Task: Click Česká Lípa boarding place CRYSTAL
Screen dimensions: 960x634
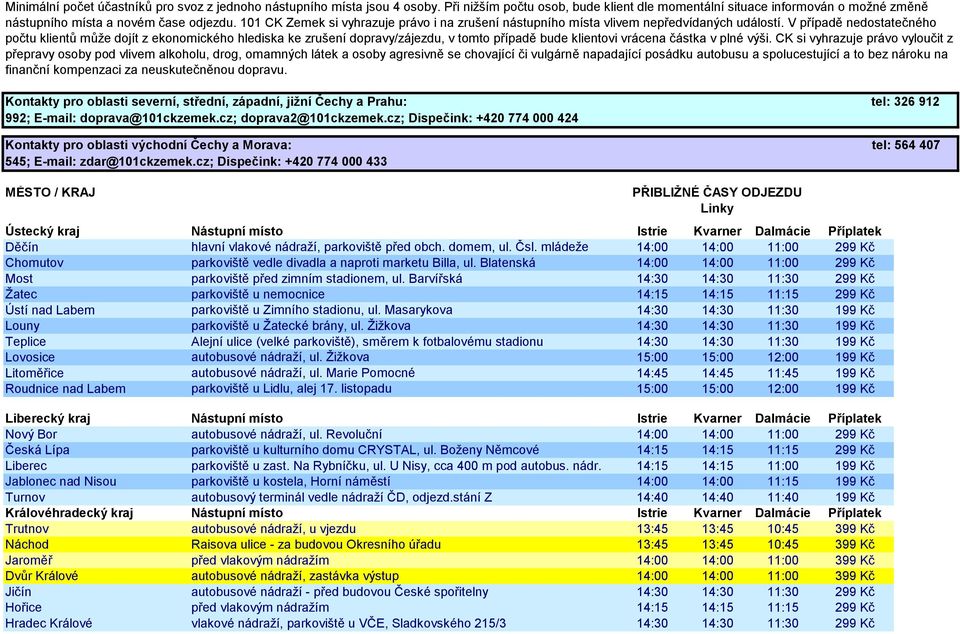Action: pos(365,450)
